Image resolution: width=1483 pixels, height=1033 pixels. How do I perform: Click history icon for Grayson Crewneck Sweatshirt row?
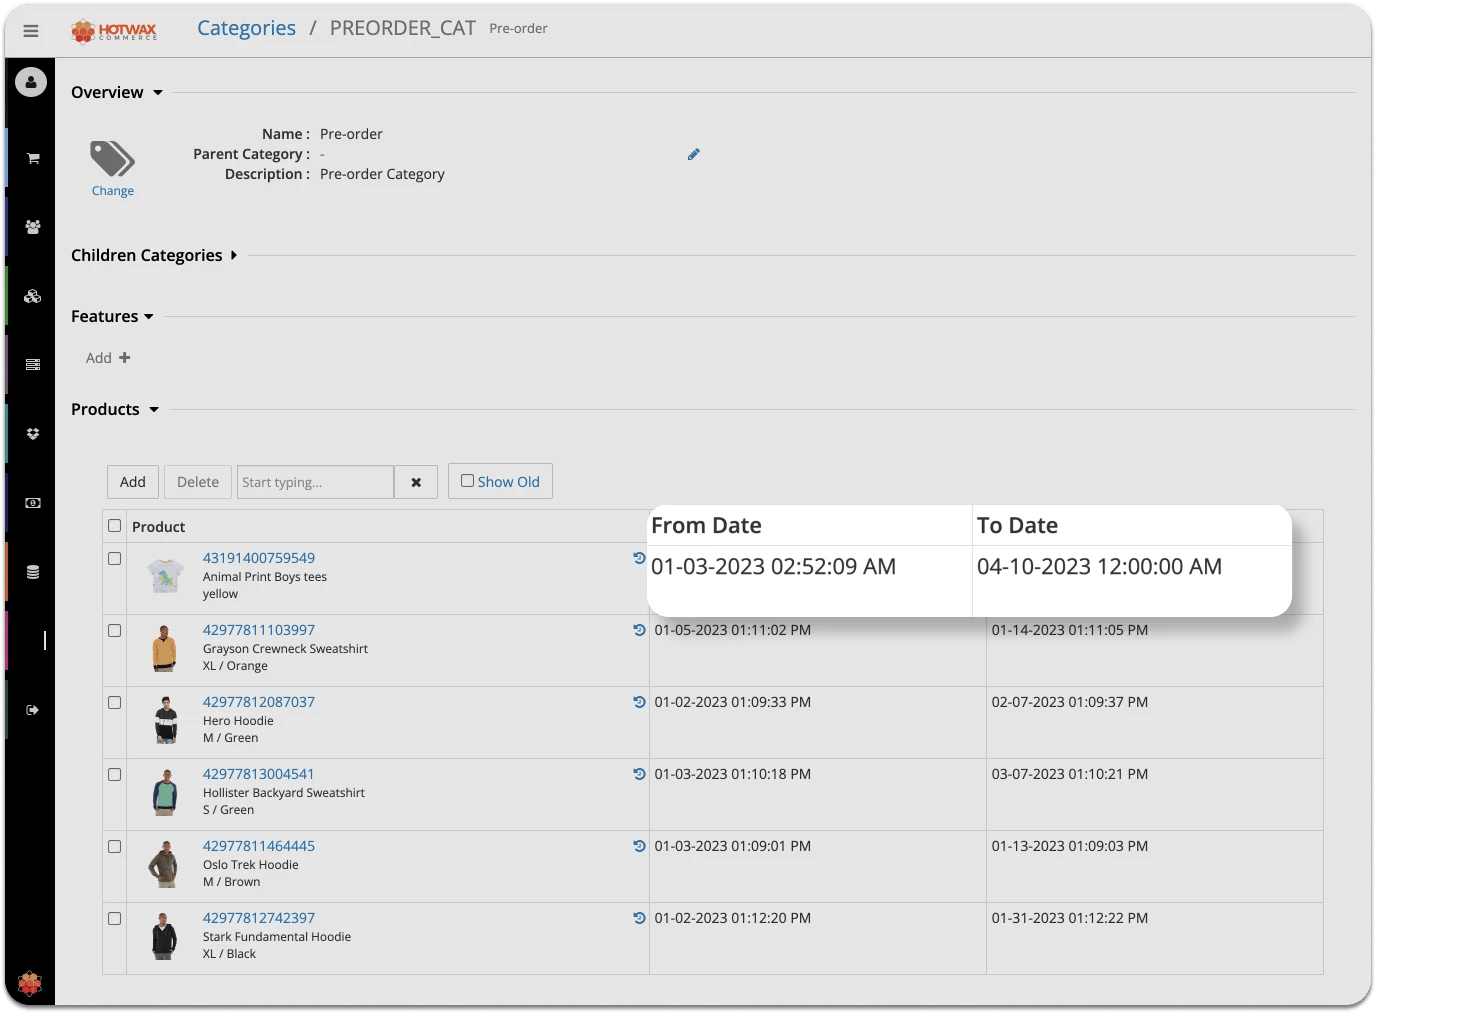pyautogui.click(x=639, y=630)
